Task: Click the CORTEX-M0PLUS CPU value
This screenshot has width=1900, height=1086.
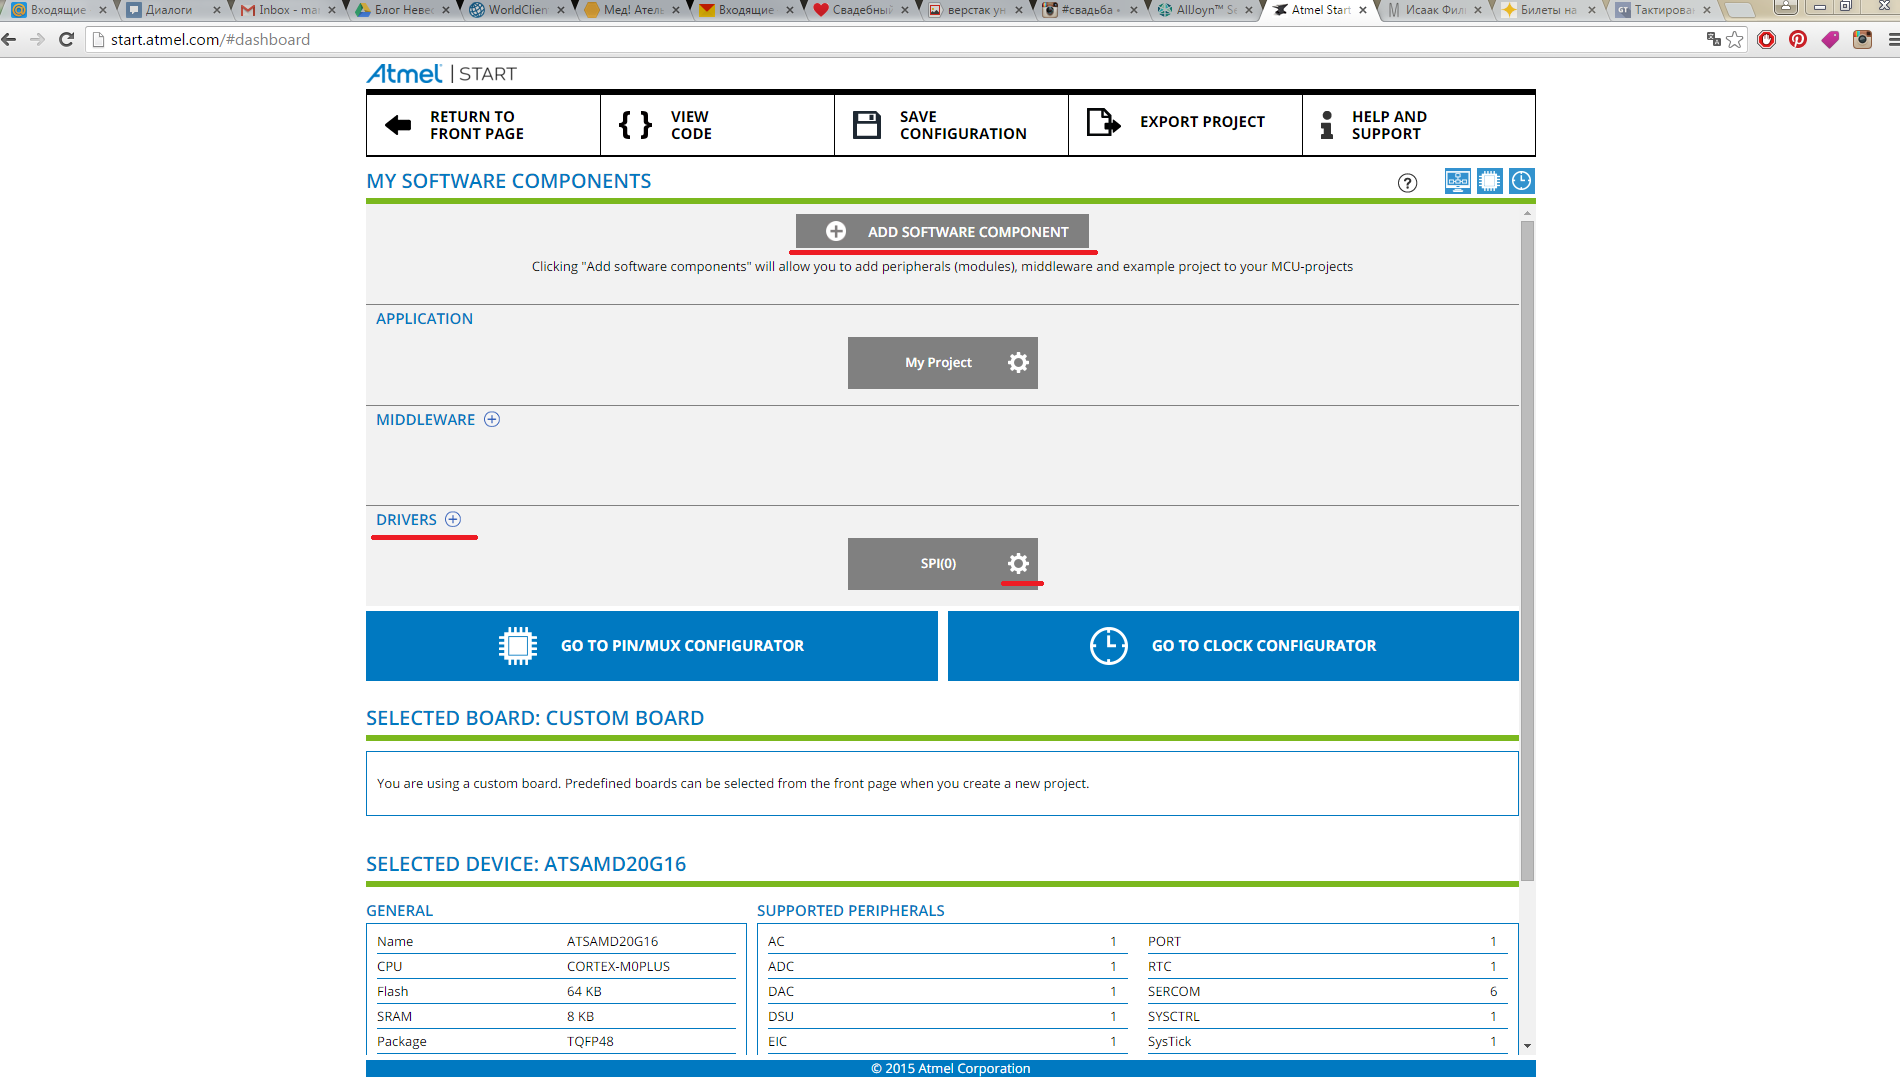Action: [618, 967]
